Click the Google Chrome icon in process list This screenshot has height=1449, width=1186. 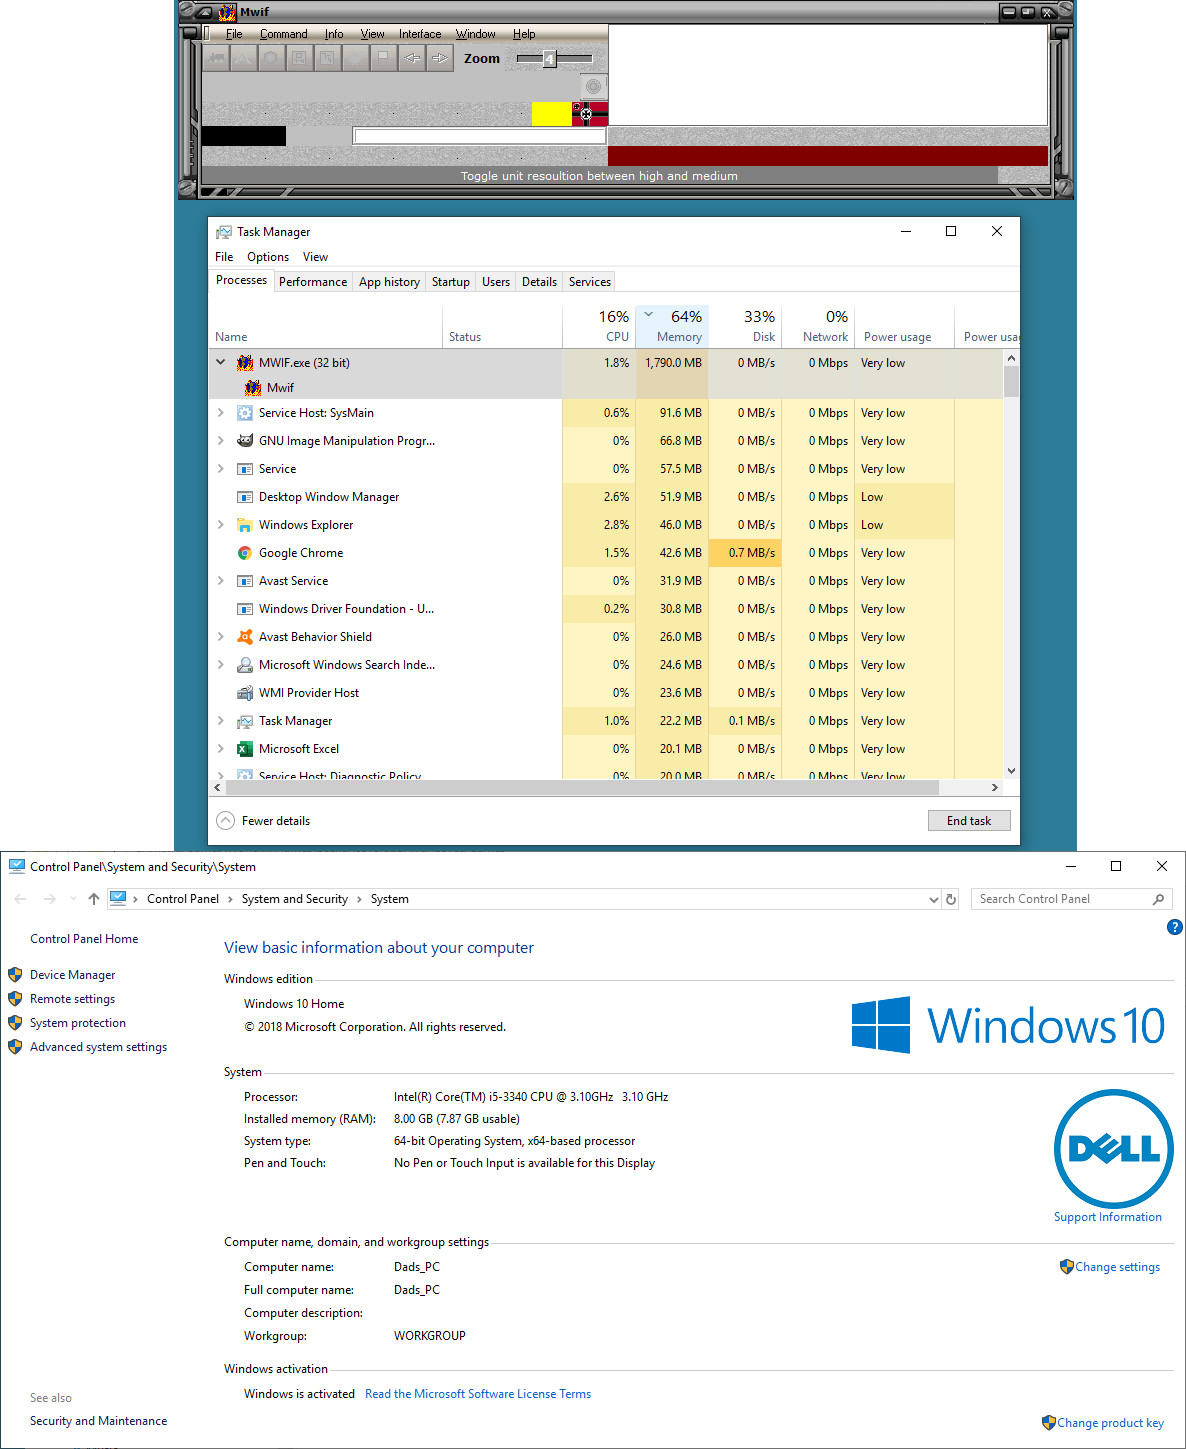point(245,553)
